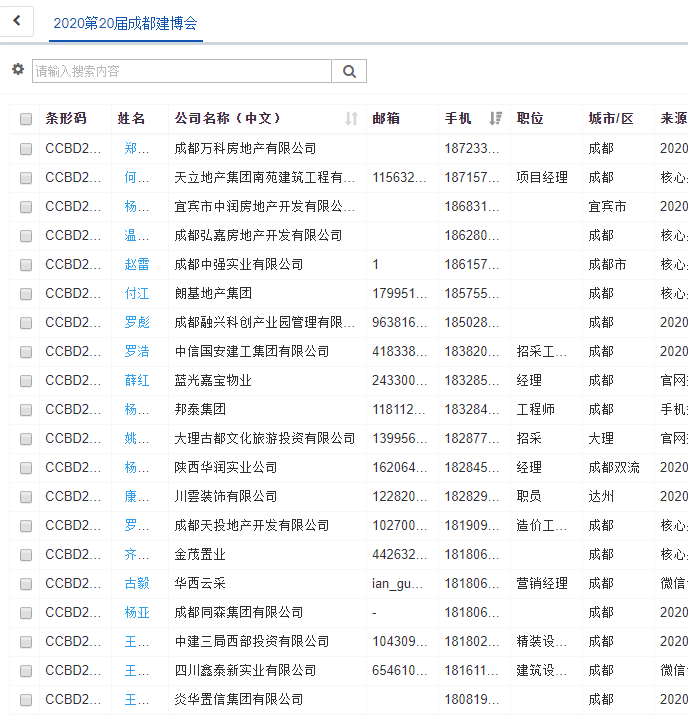
Task: Open 康... link for 川雲装饰 row
Action: pyautogui.click(x=137, y=496)
